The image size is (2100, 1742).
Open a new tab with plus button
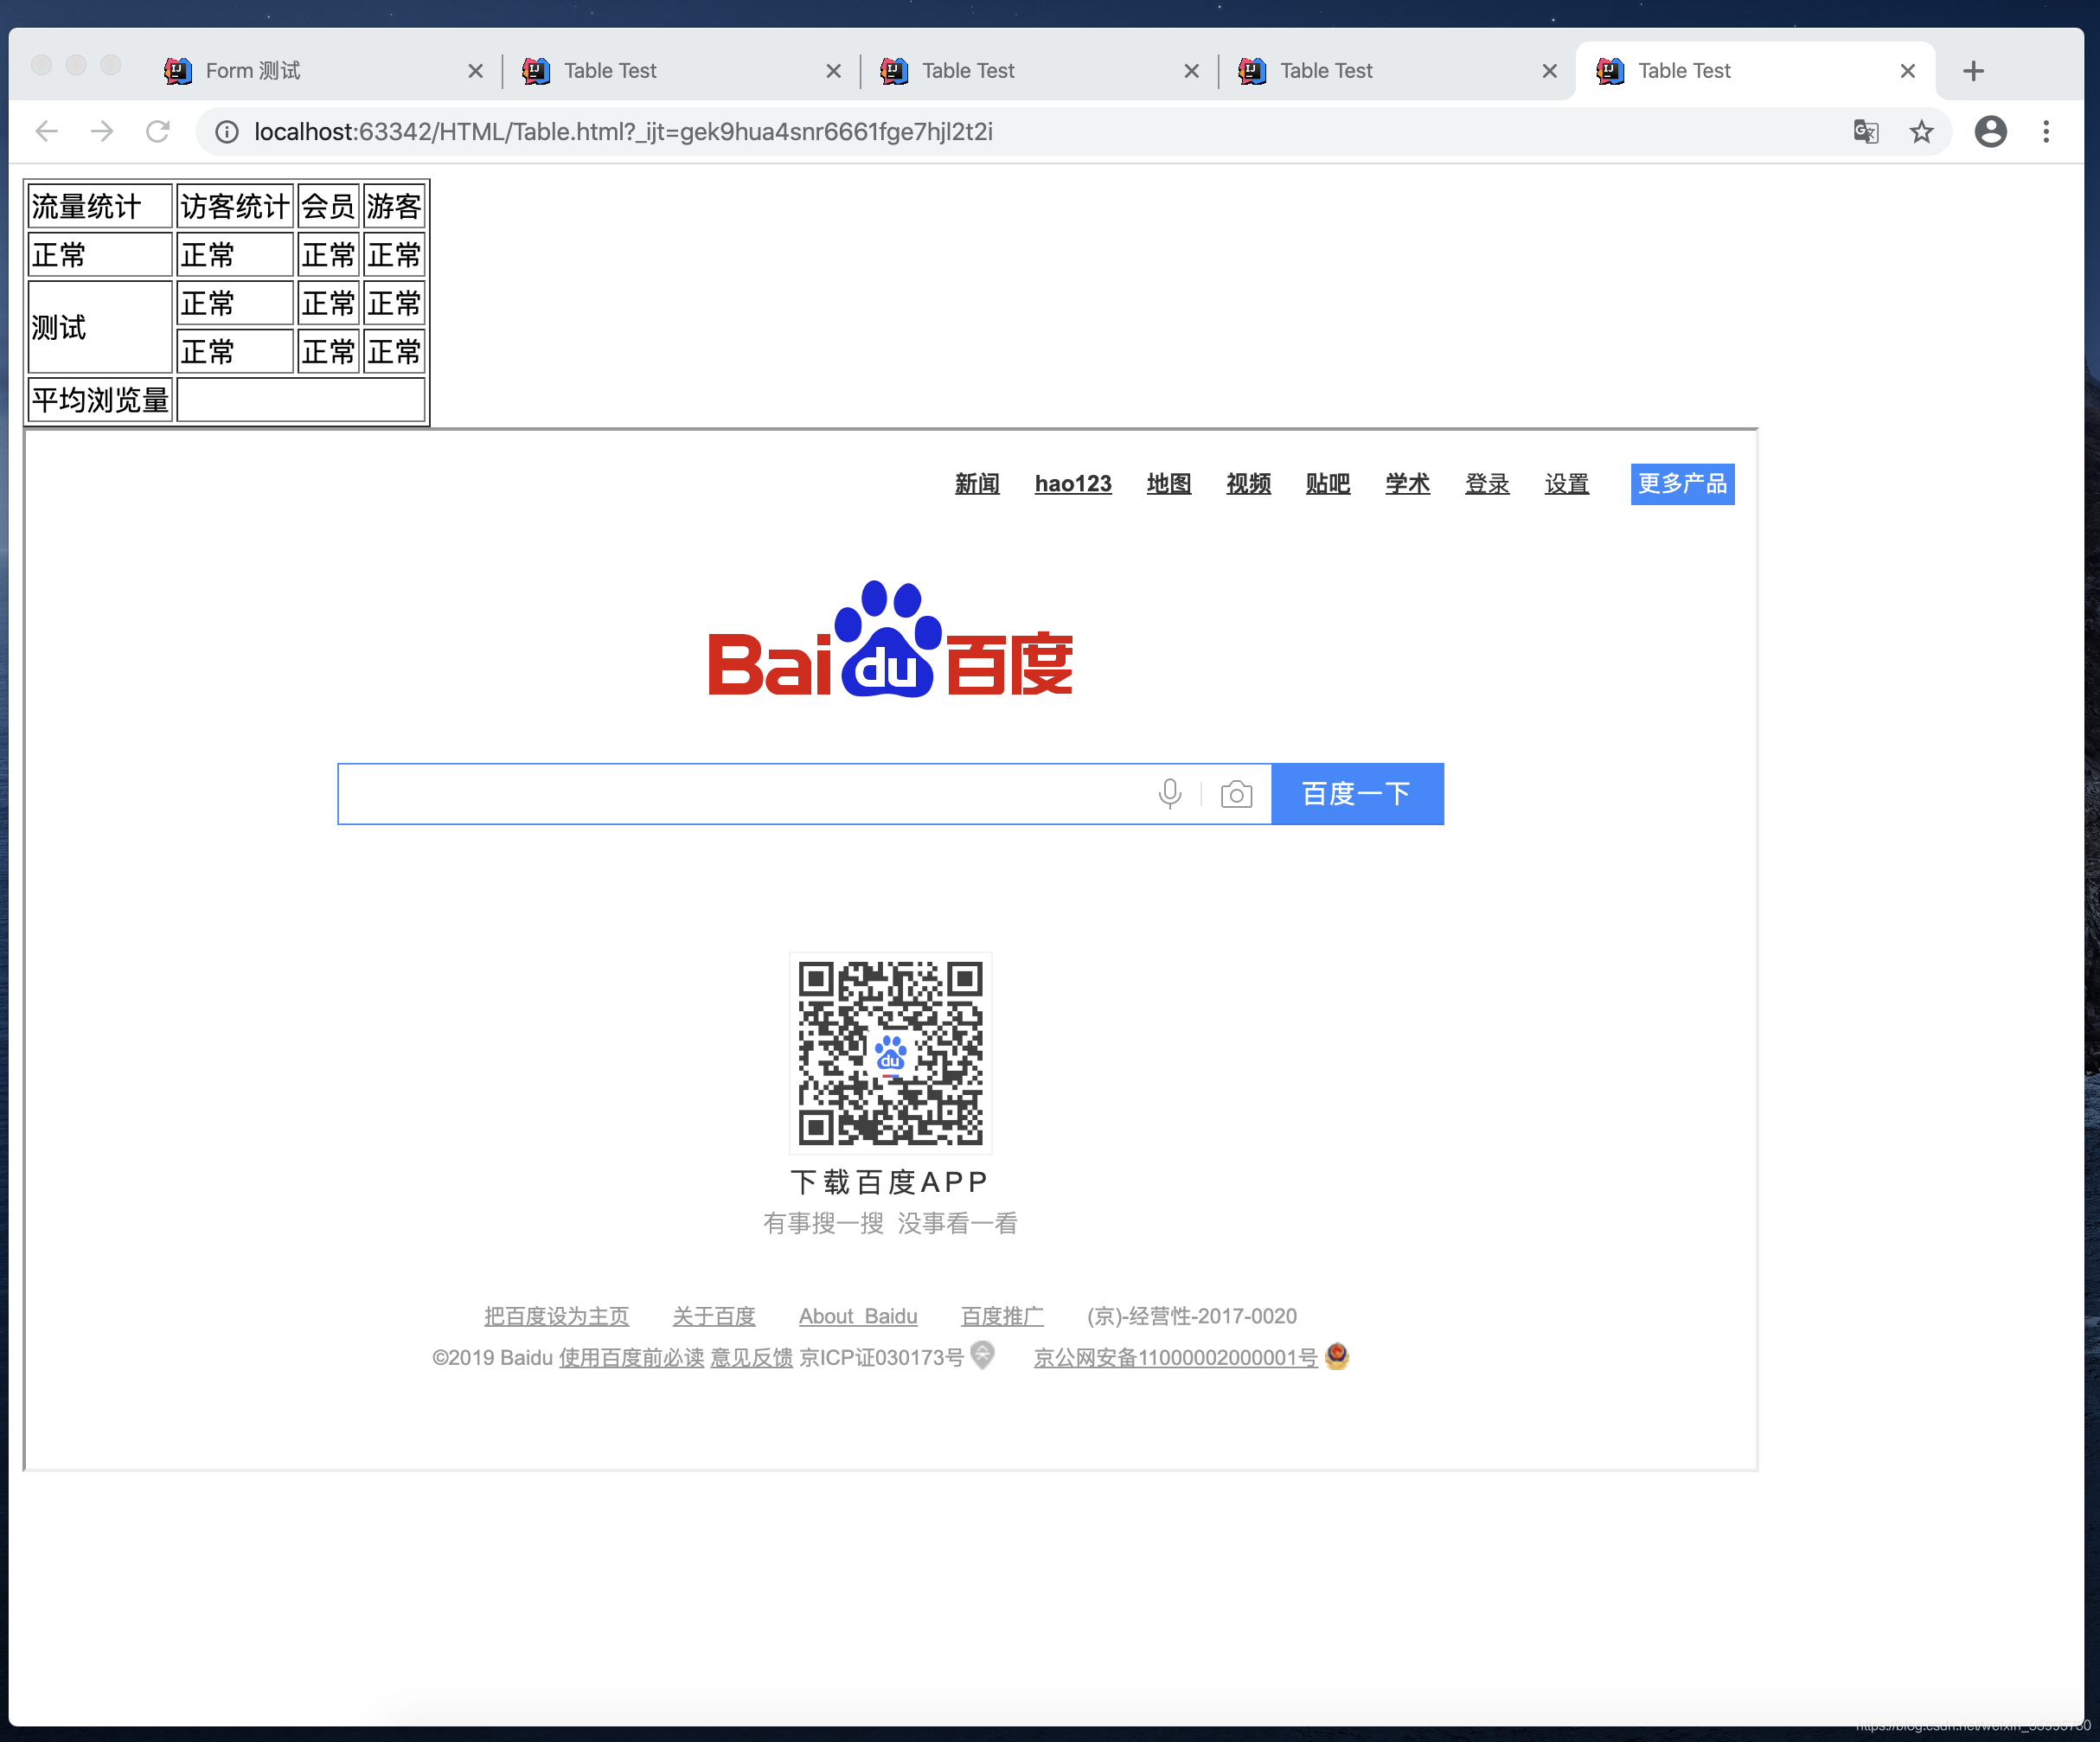1973,71
